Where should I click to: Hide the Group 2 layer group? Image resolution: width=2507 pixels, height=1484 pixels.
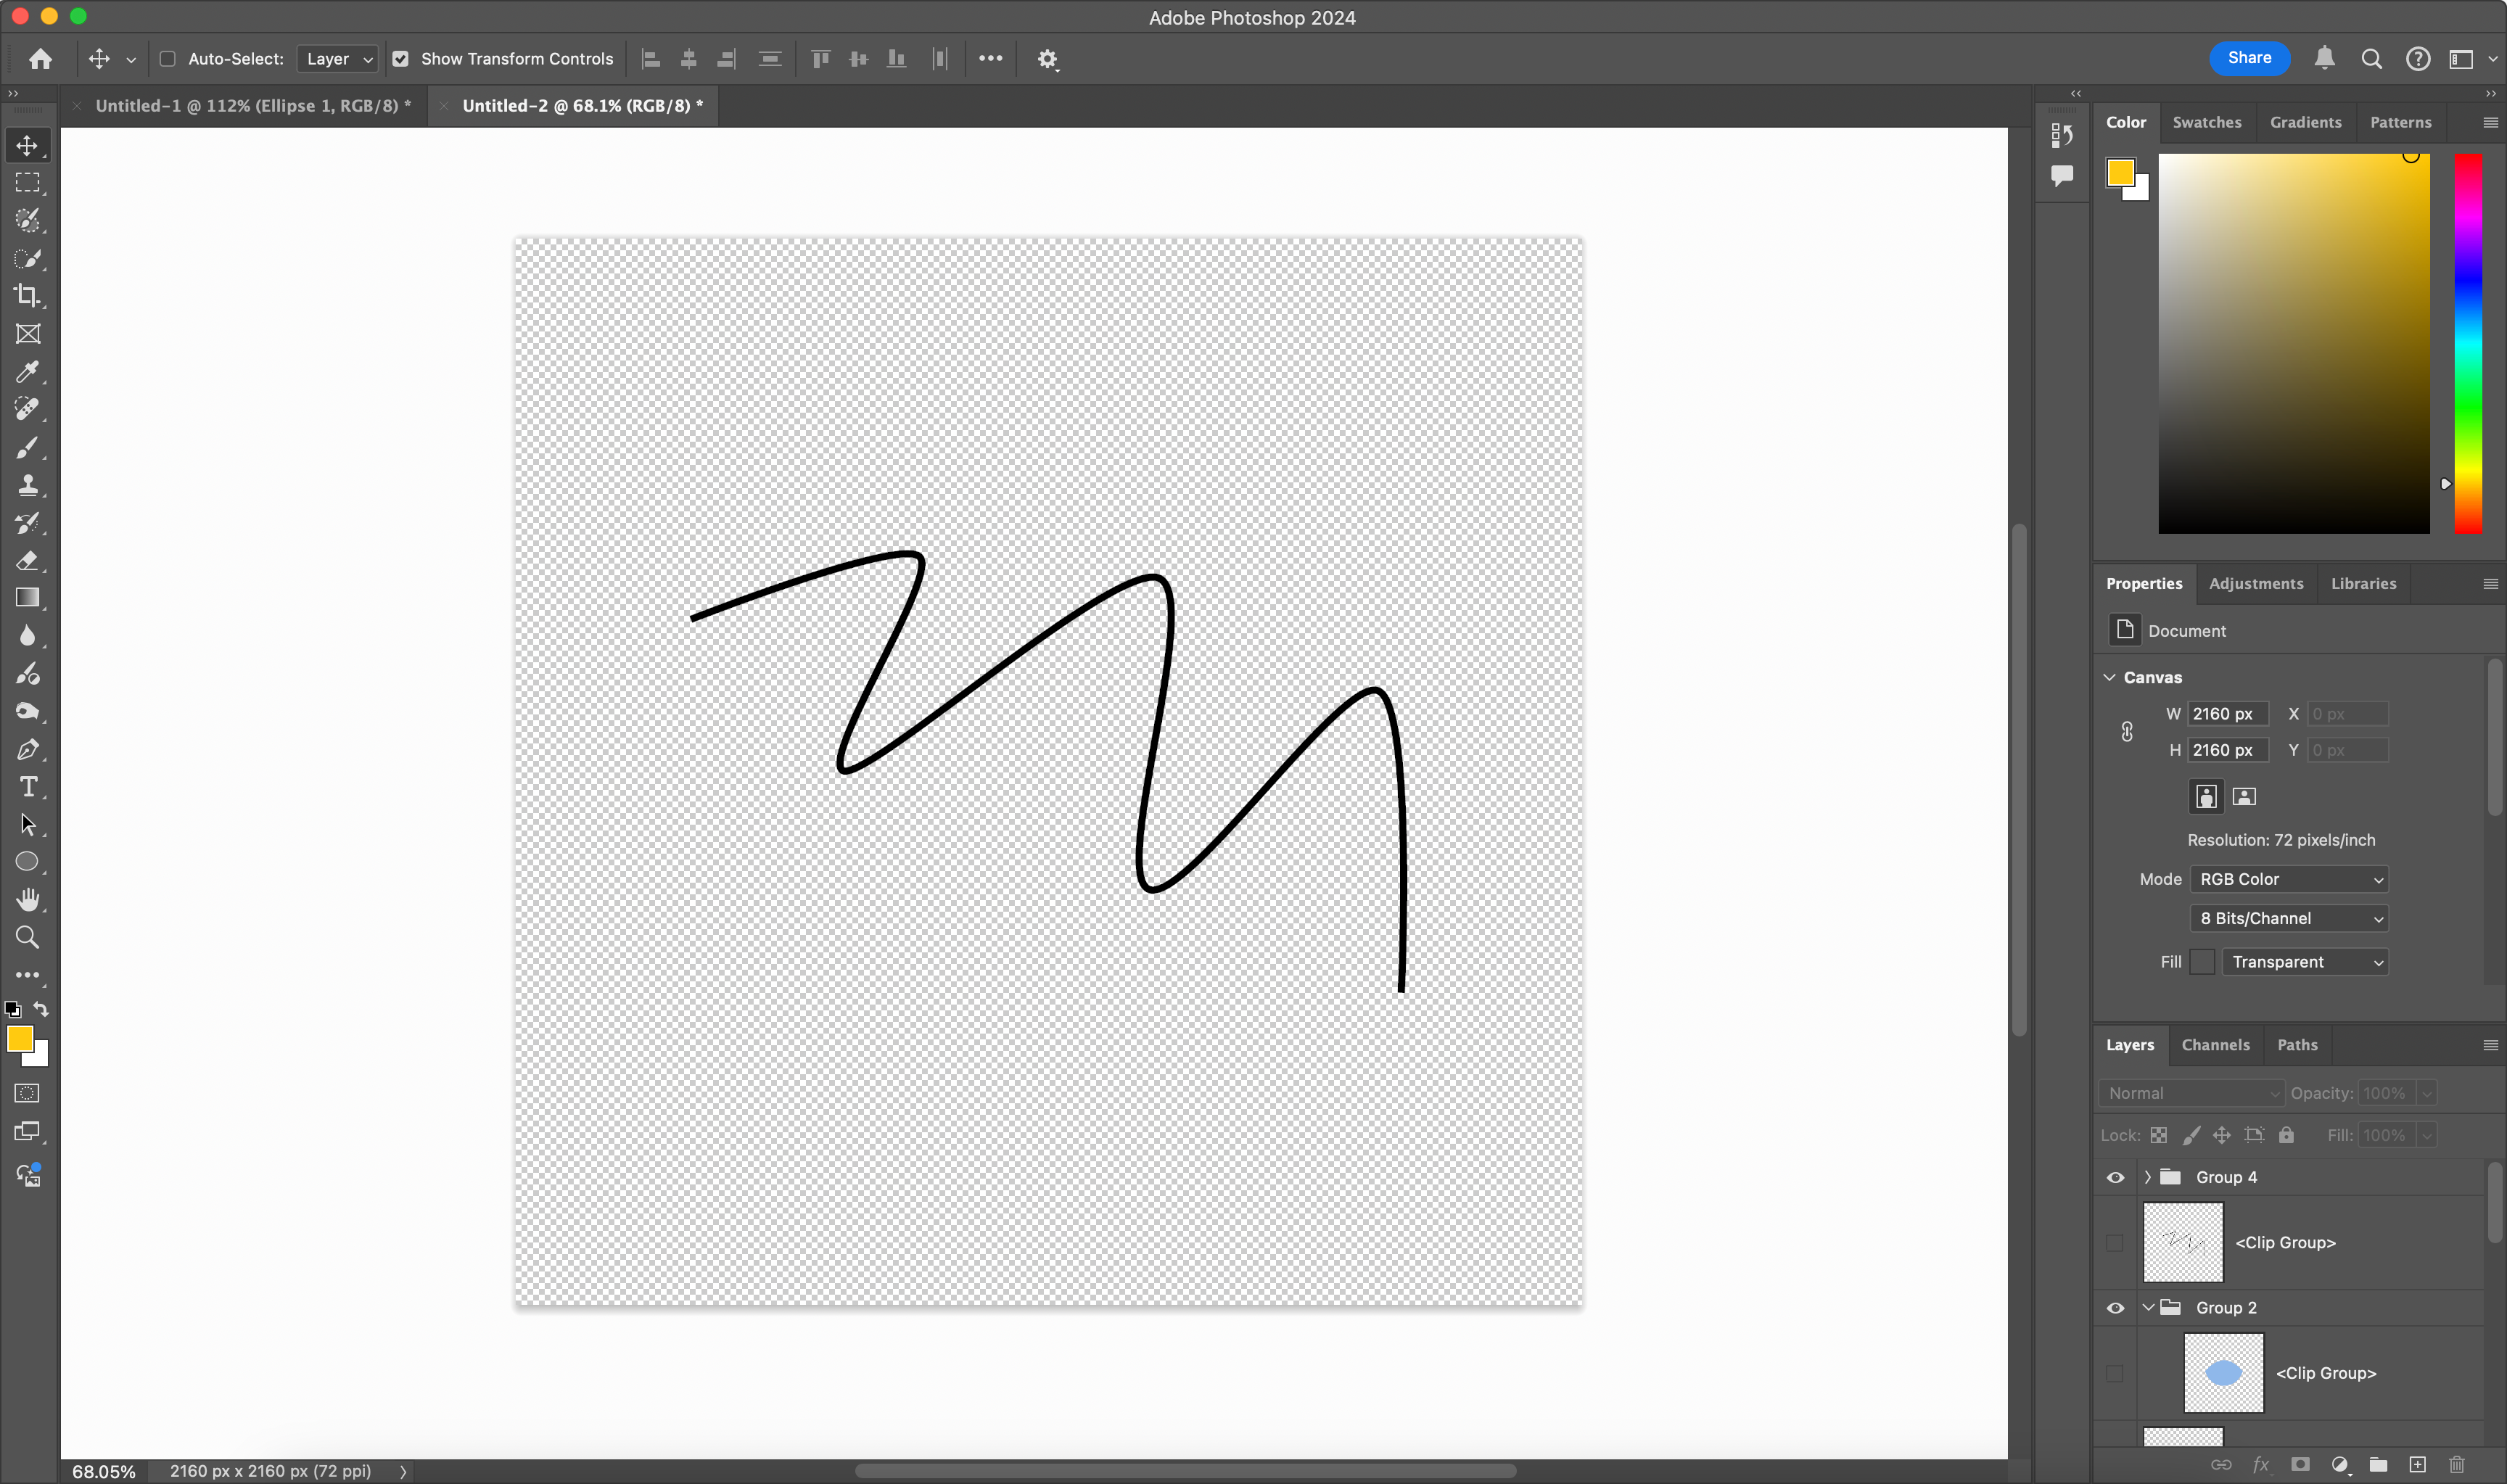(2115, 1307)
